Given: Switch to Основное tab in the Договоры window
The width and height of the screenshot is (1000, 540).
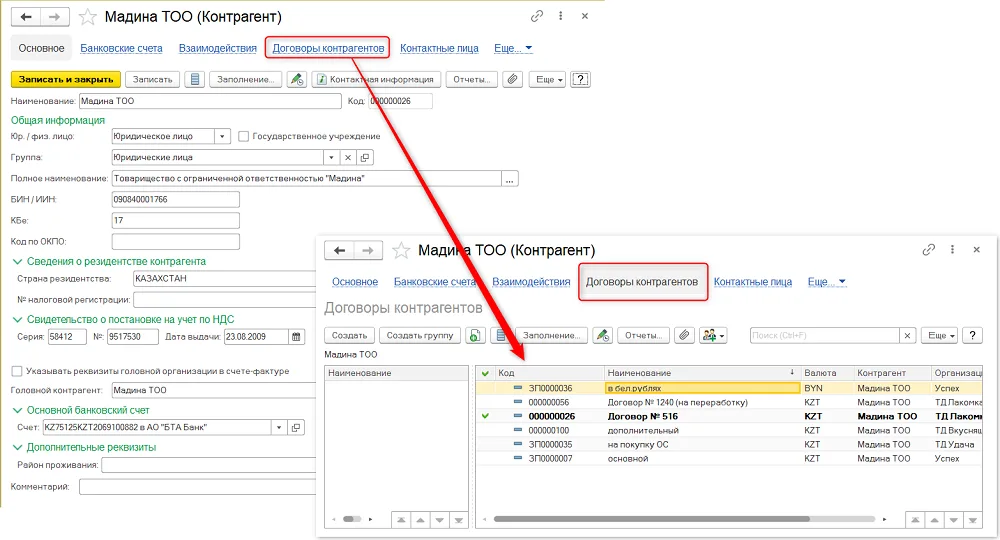Looking at the screenshot, I should coord(355,282).
